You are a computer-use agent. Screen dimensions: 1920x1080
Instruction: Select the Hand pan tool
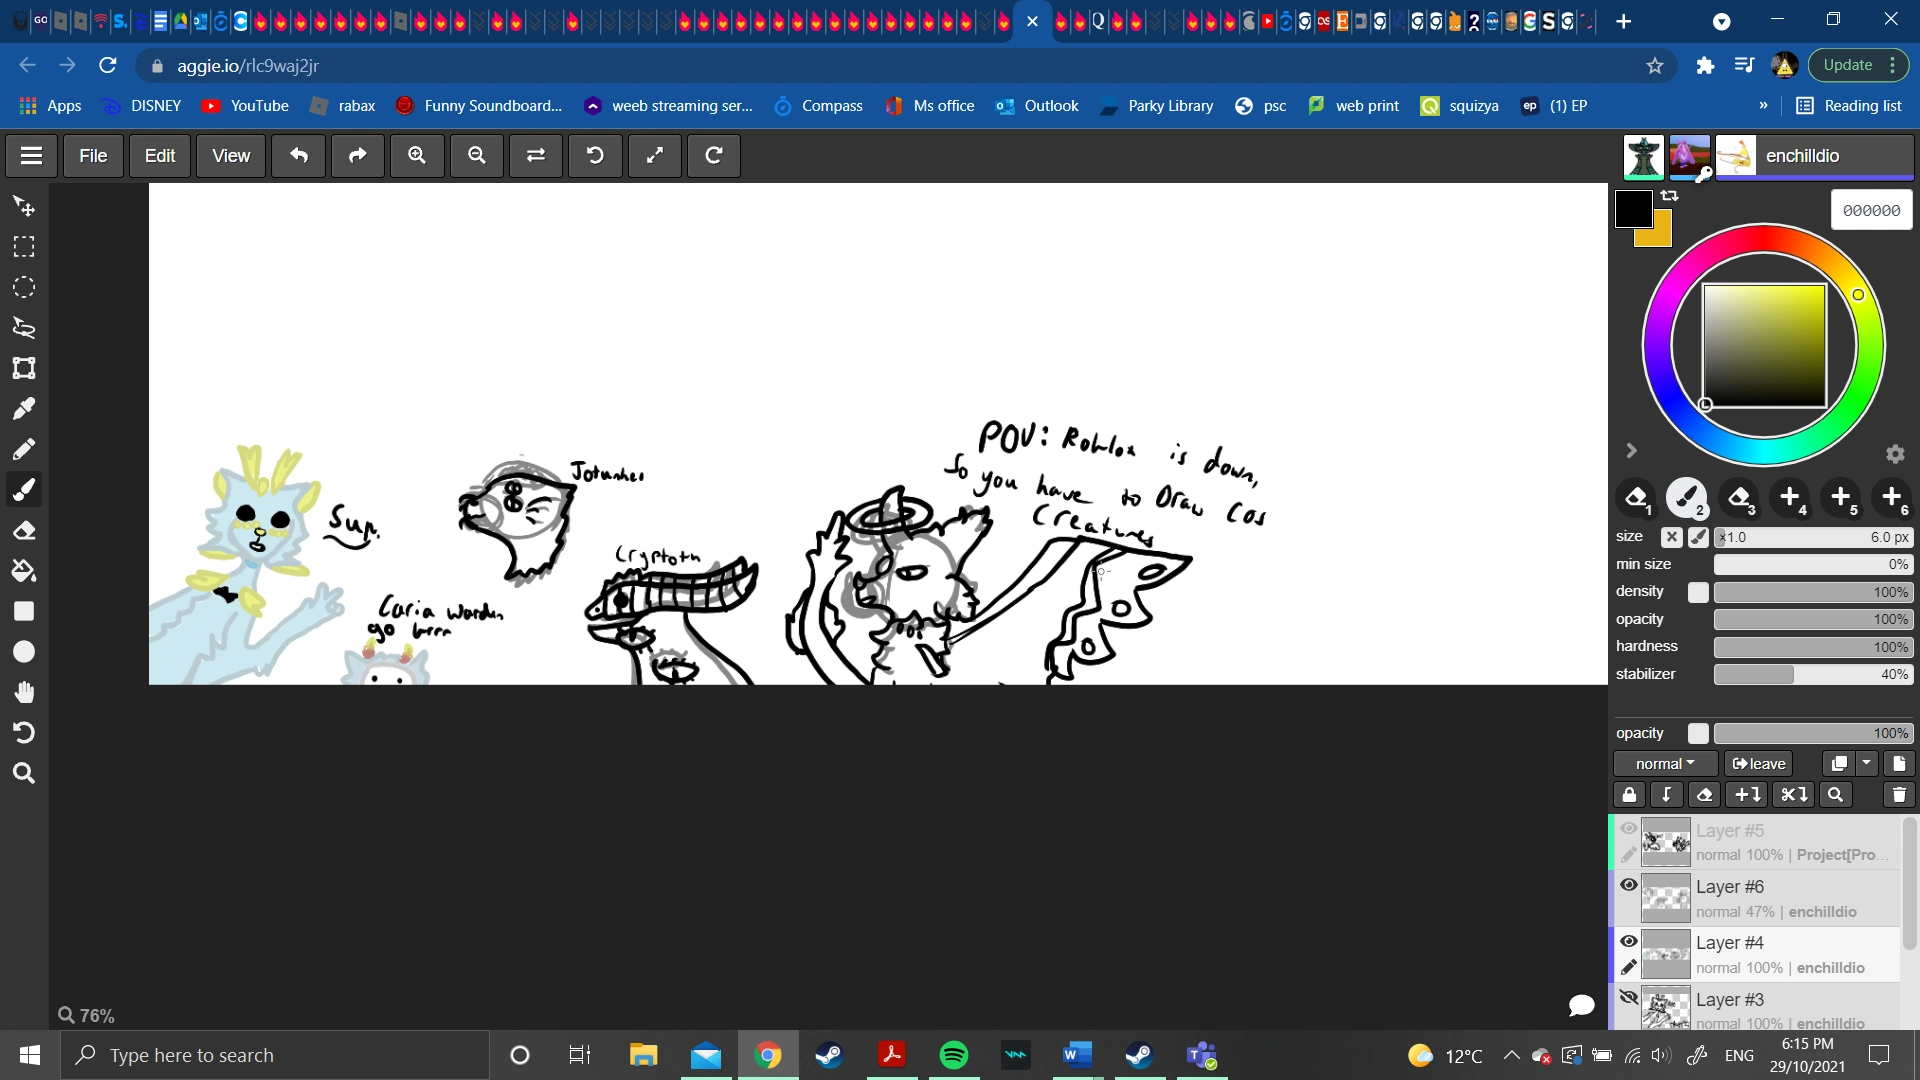(24, 692)
